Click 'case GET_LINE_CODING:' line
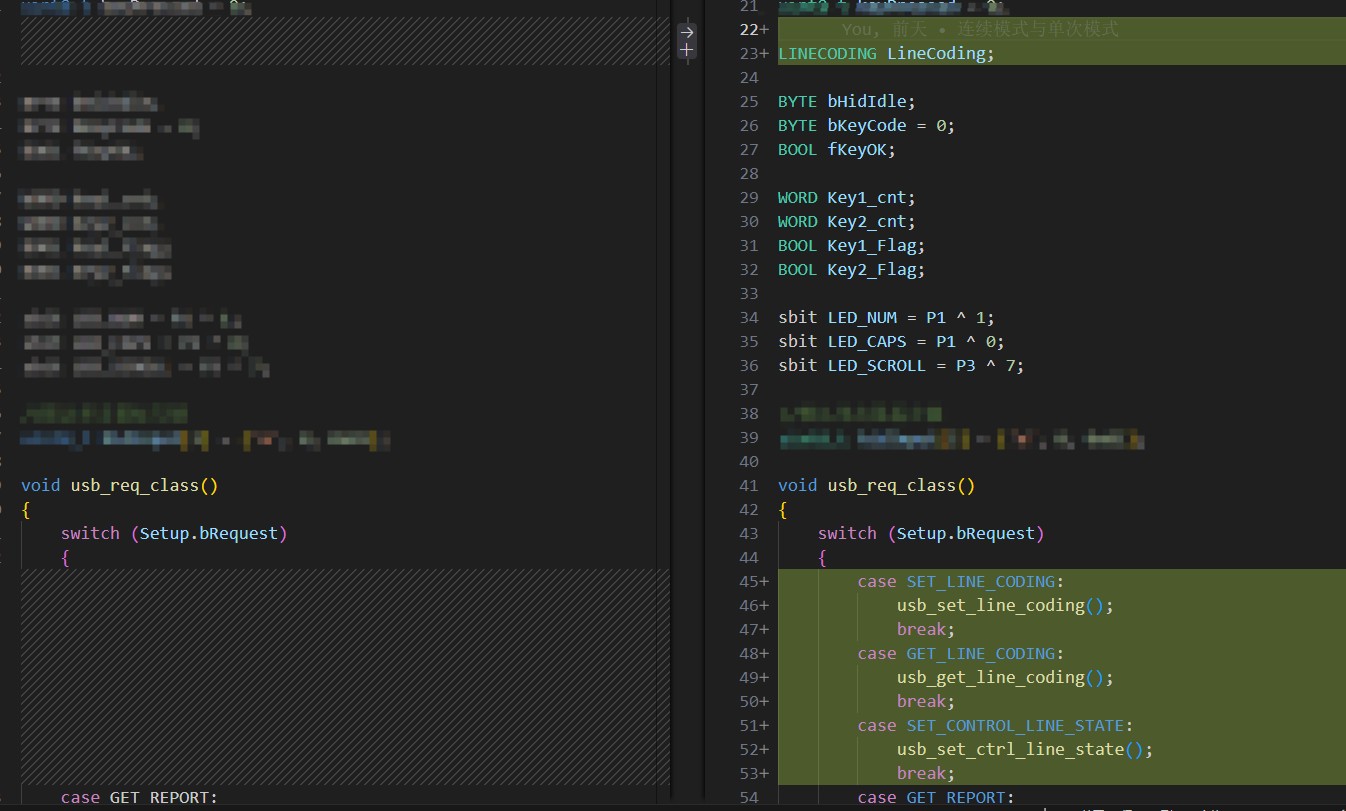Image resolution: width=1346 pixels, height=811 pixels. [x=960, y=654]
